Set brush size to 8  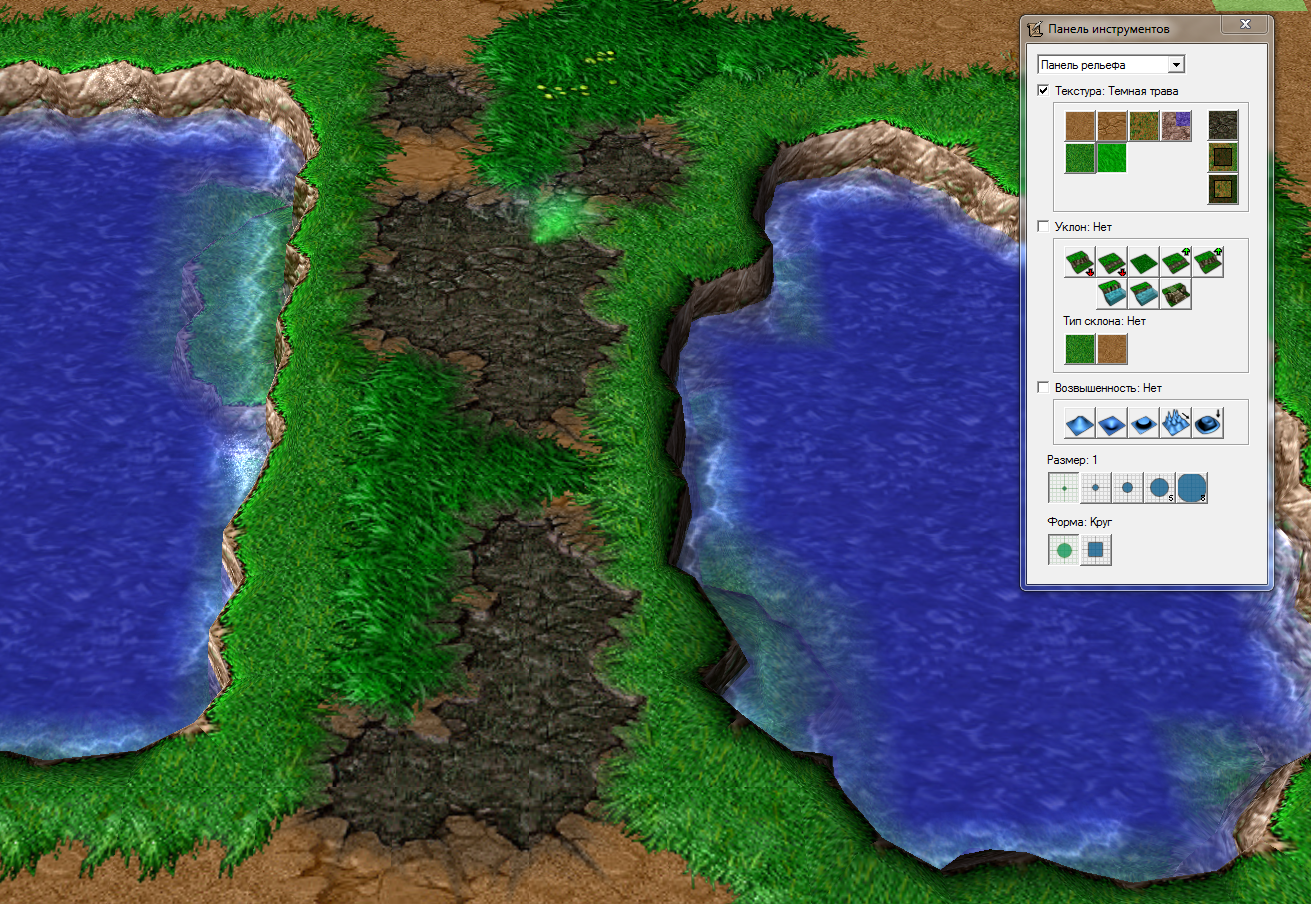1192,488
